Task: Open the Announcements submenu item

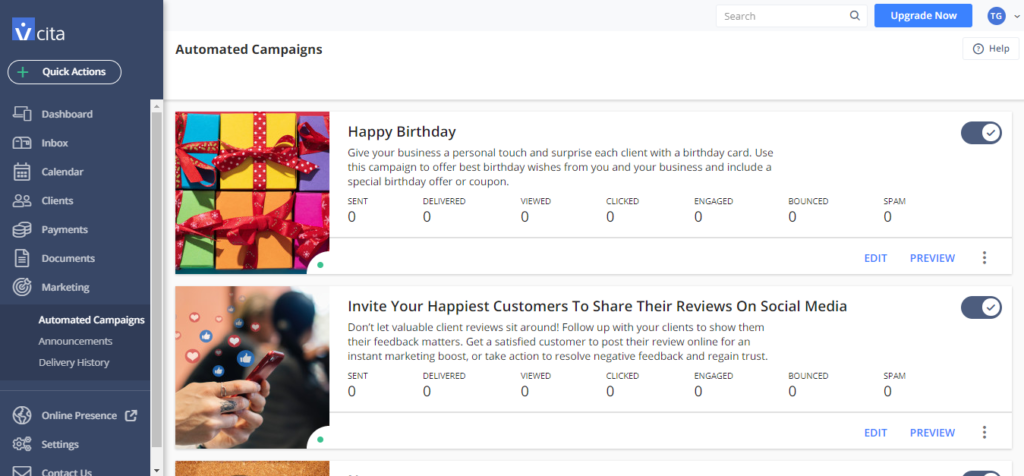Action: (x=75, y=341)
